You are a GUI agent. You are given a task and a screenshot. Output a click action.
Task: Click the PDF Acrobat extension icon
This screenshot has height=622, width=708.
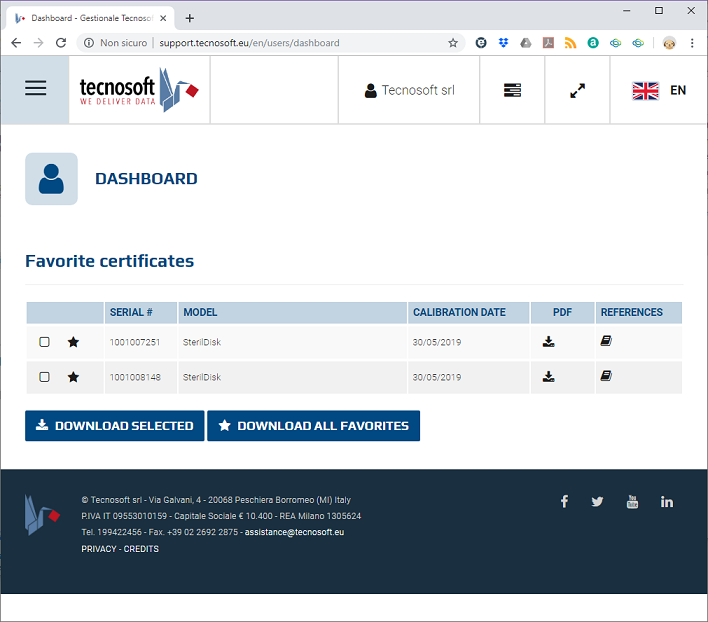(x=548, y=43)
